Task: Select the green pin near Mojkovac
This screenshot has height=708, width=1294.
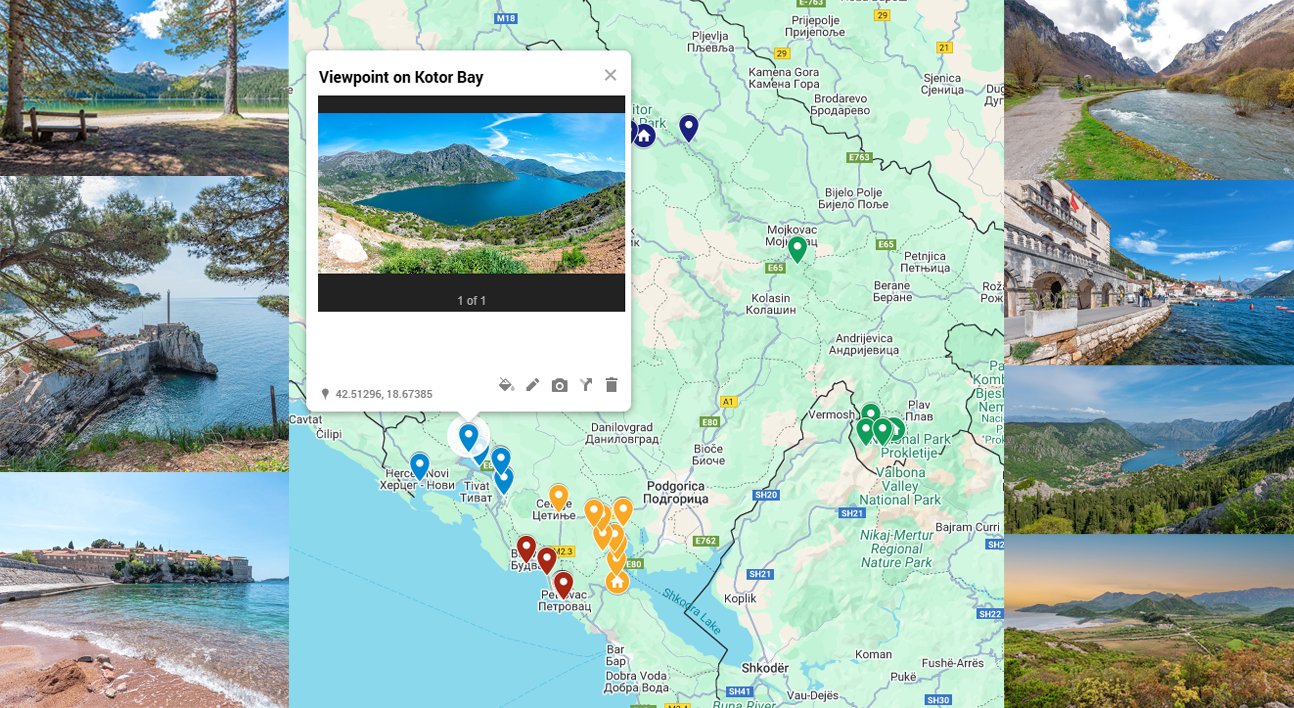Action: coord(797,249)
